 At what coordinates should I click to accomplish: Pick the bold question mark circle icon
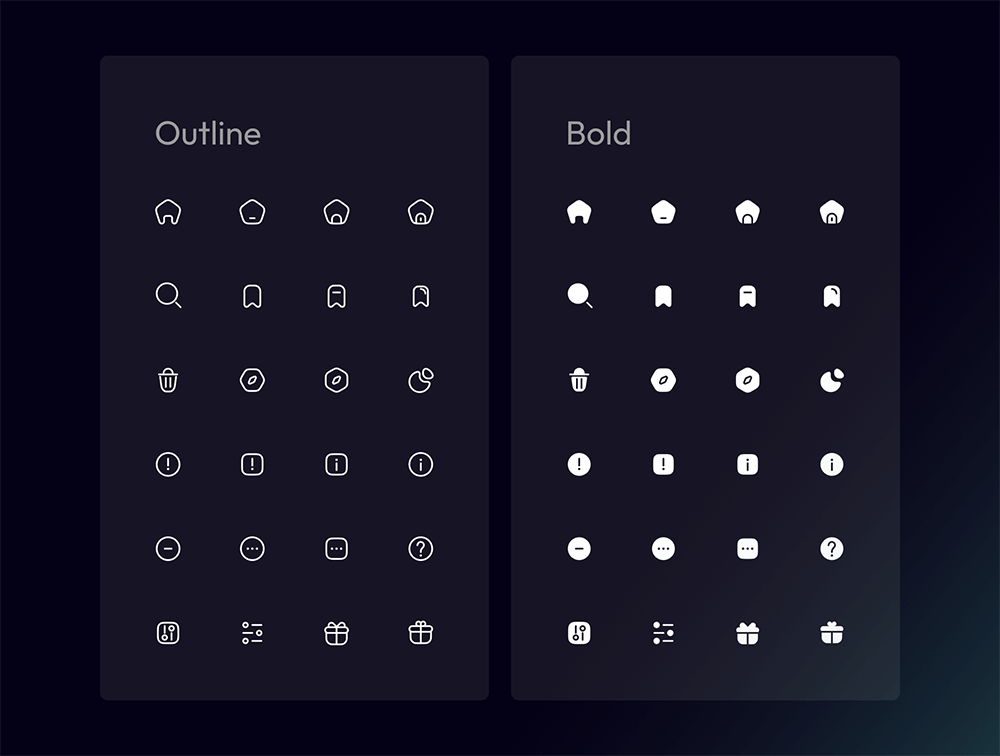[x=831, y=548]
